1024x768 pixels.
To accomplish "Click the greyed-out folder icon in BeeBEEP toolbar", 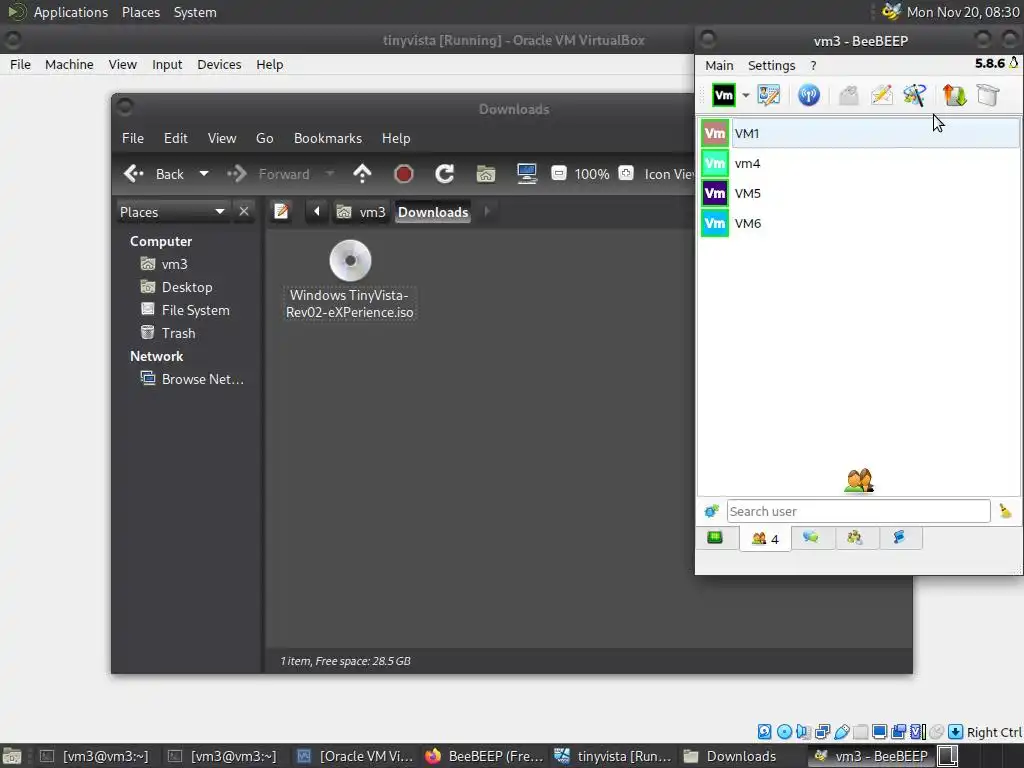I will (x=848, y=95).
